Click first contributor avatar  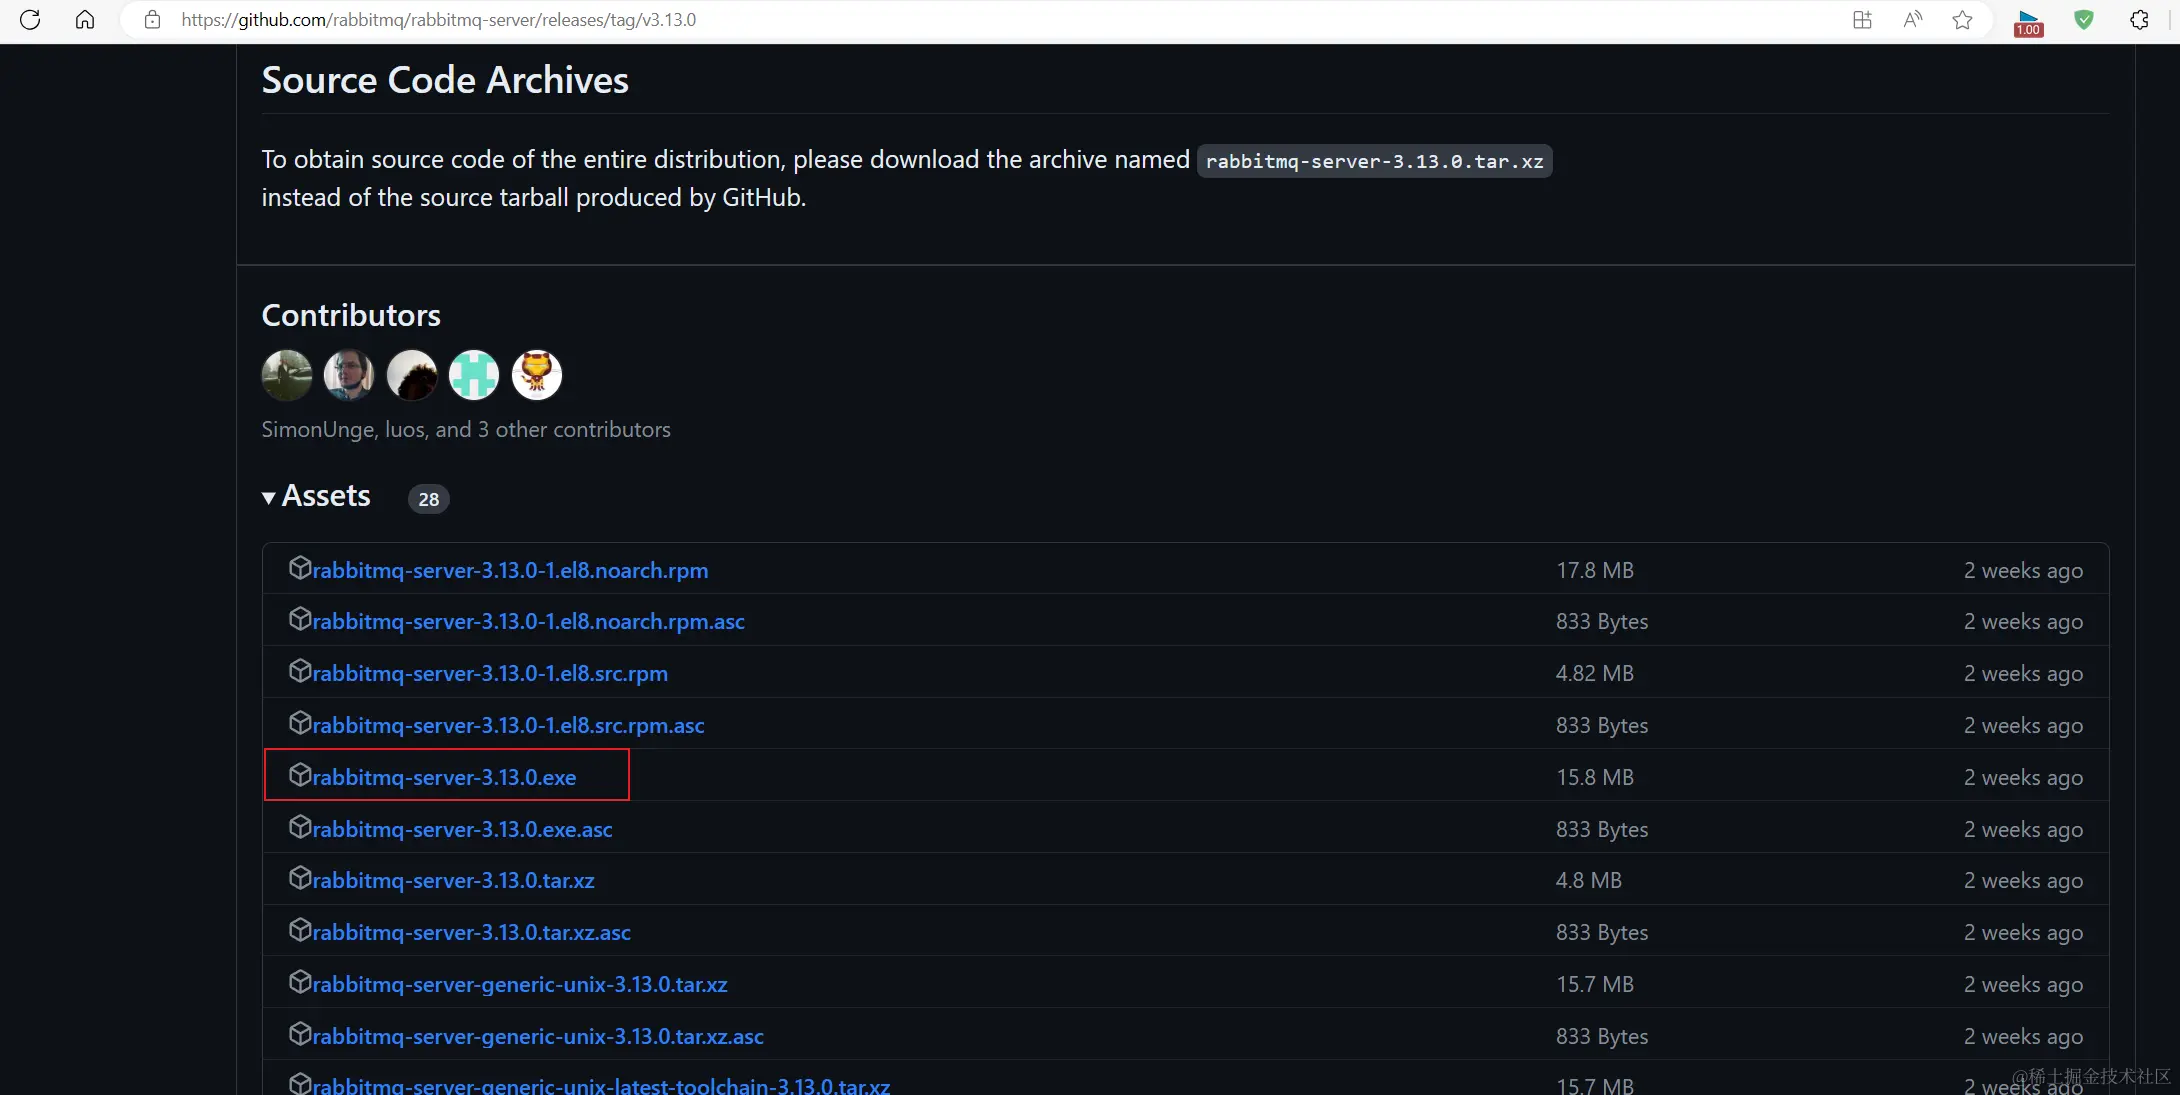[287, 375]
